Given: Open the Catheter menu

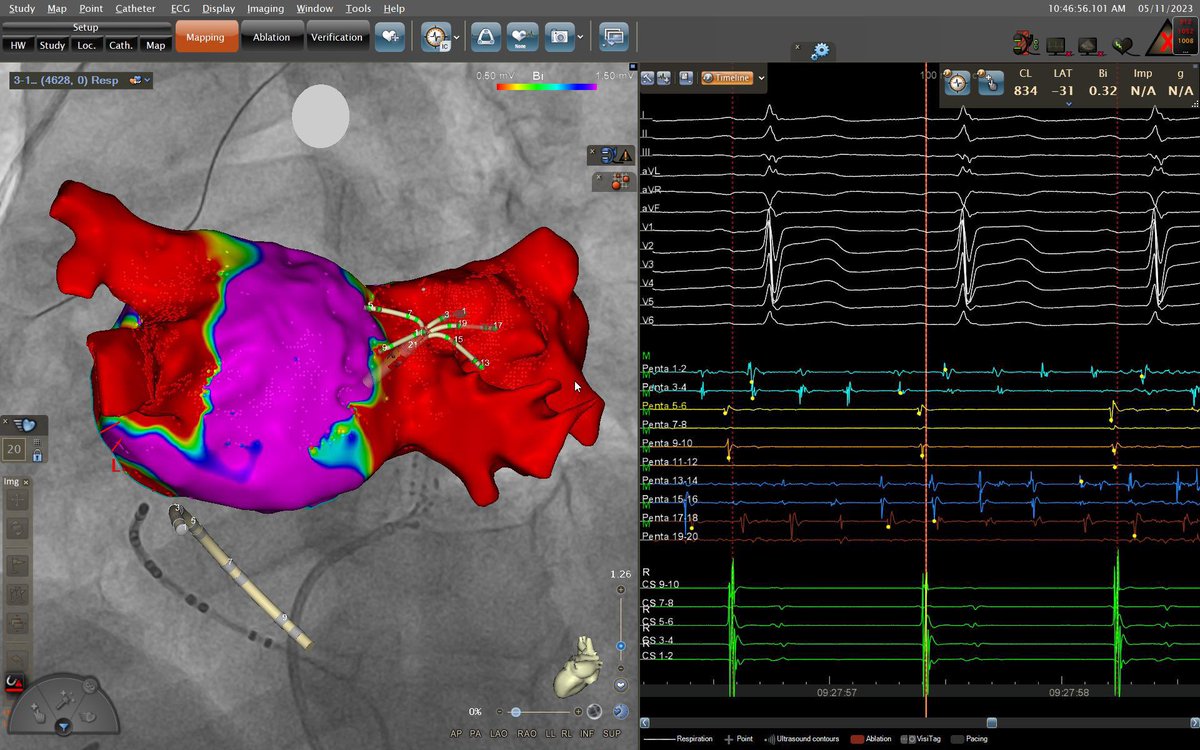Looking at the screenshot, I should tap(135, 8).
